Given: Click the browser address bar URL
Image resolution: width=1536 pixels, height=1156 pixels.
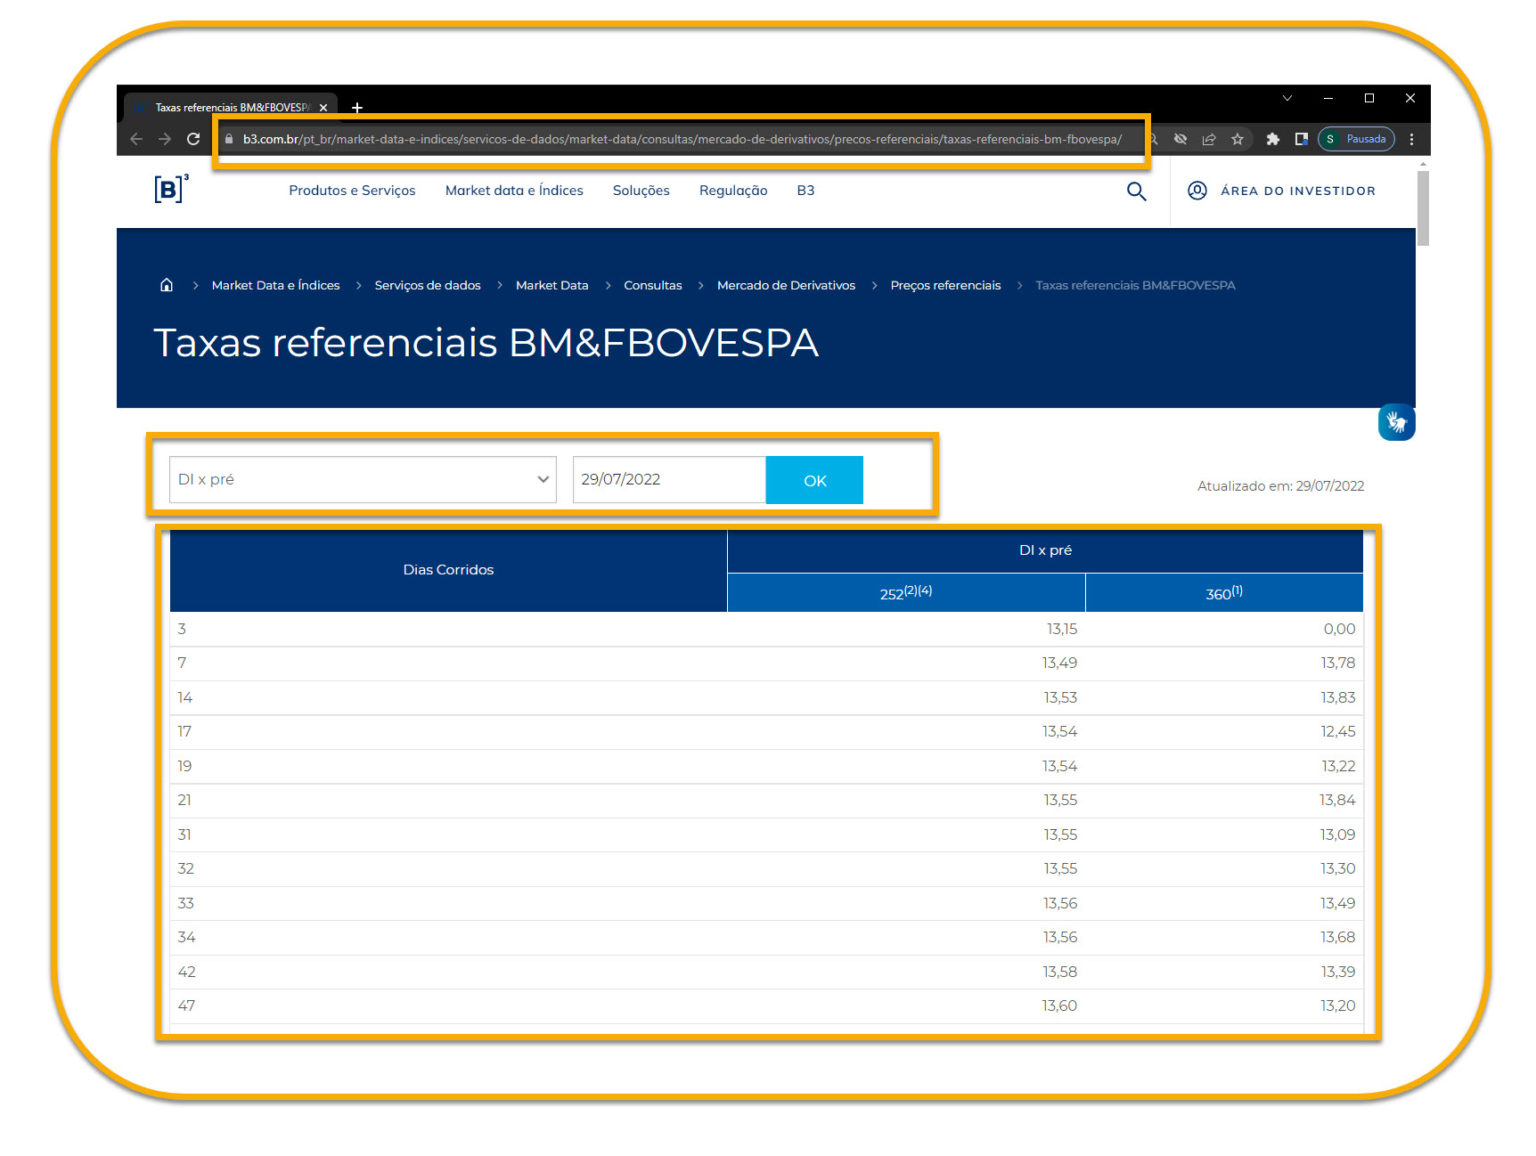Looking at the screenshot, I should [x=681, y=139].
